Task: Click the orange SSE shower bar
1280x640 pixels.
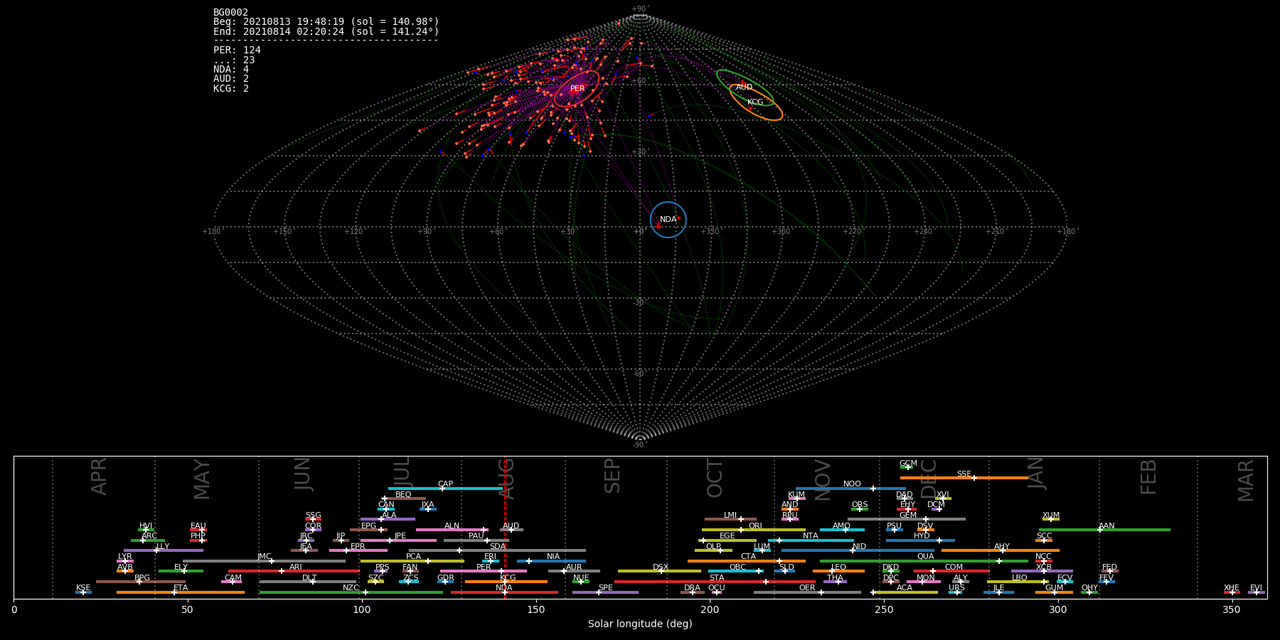Action: (x=964, y=478)
